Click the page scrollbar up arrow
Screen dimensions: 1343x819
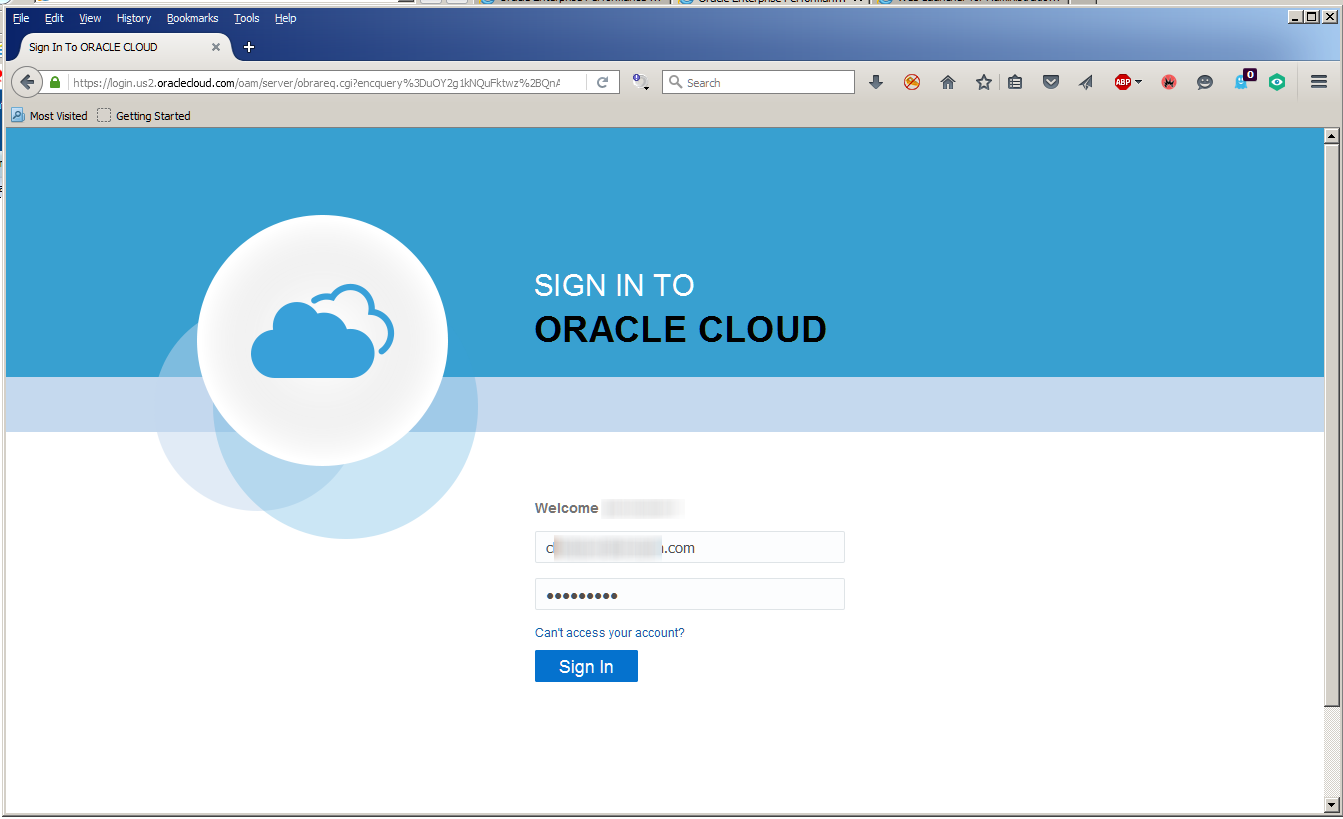point(1331,135)
